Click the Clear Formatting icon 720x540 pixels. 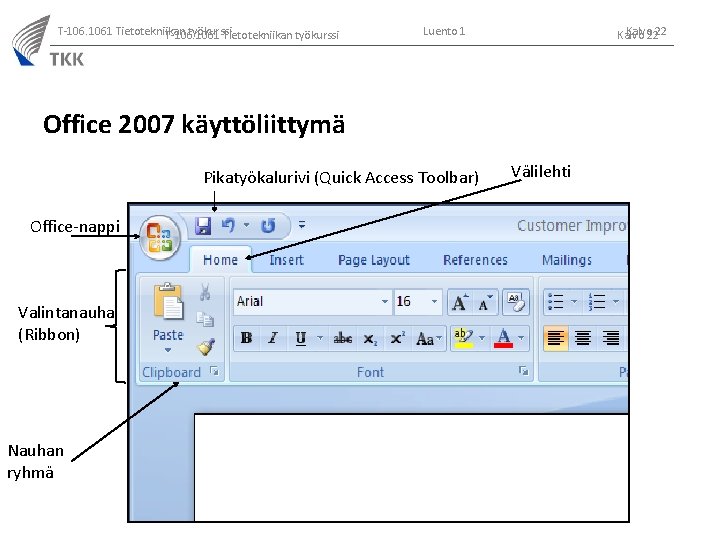516,302
